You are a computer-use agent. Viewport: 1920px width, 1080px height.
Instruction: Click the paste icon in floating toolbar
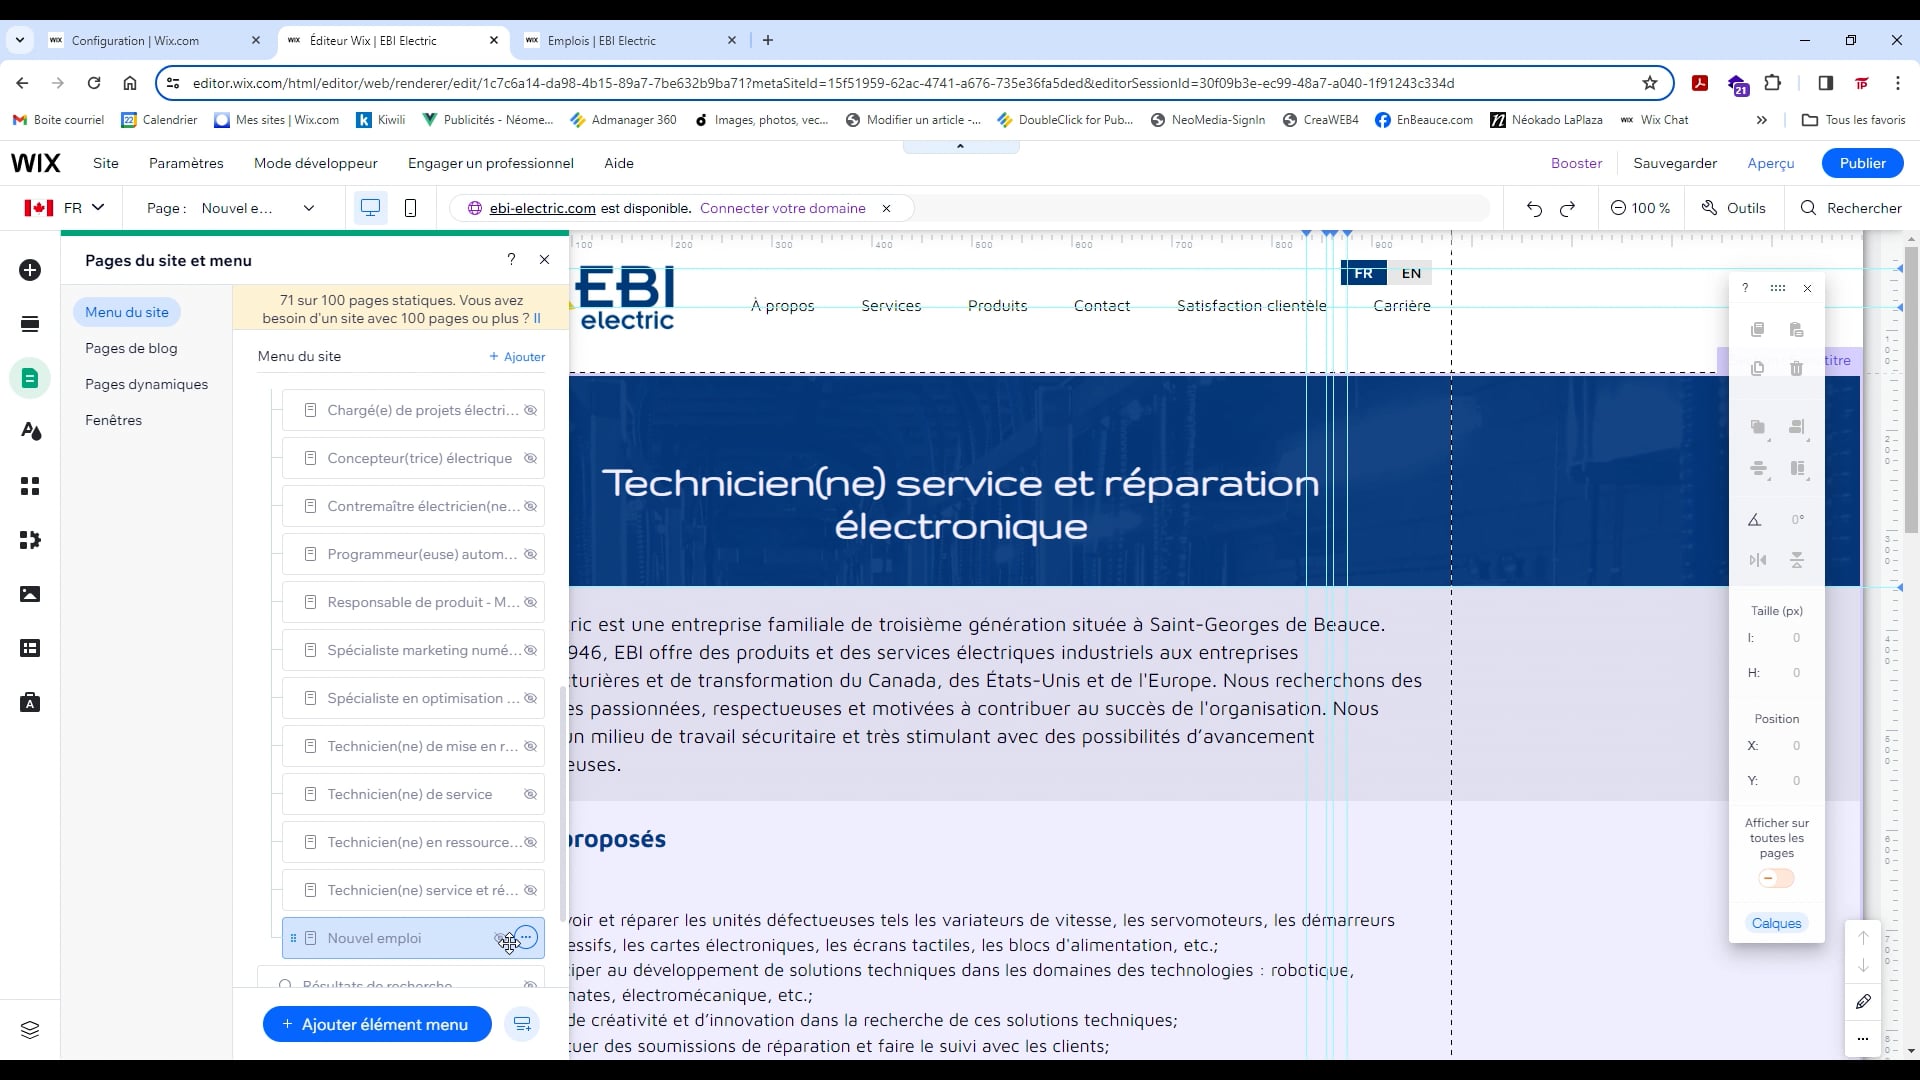1796,329
